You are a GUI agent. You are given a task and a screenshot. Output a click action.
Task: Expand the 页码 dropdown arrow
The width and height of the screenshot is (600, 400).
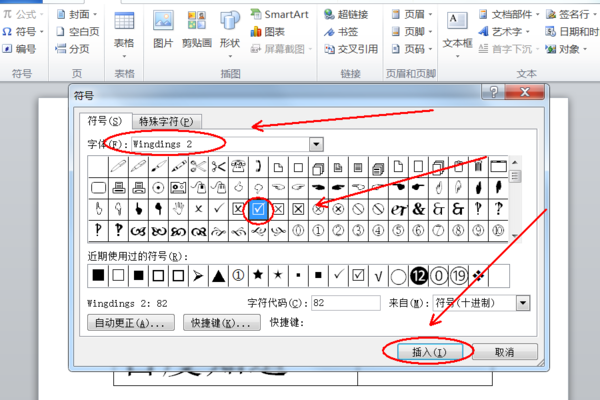pos(430,49)
